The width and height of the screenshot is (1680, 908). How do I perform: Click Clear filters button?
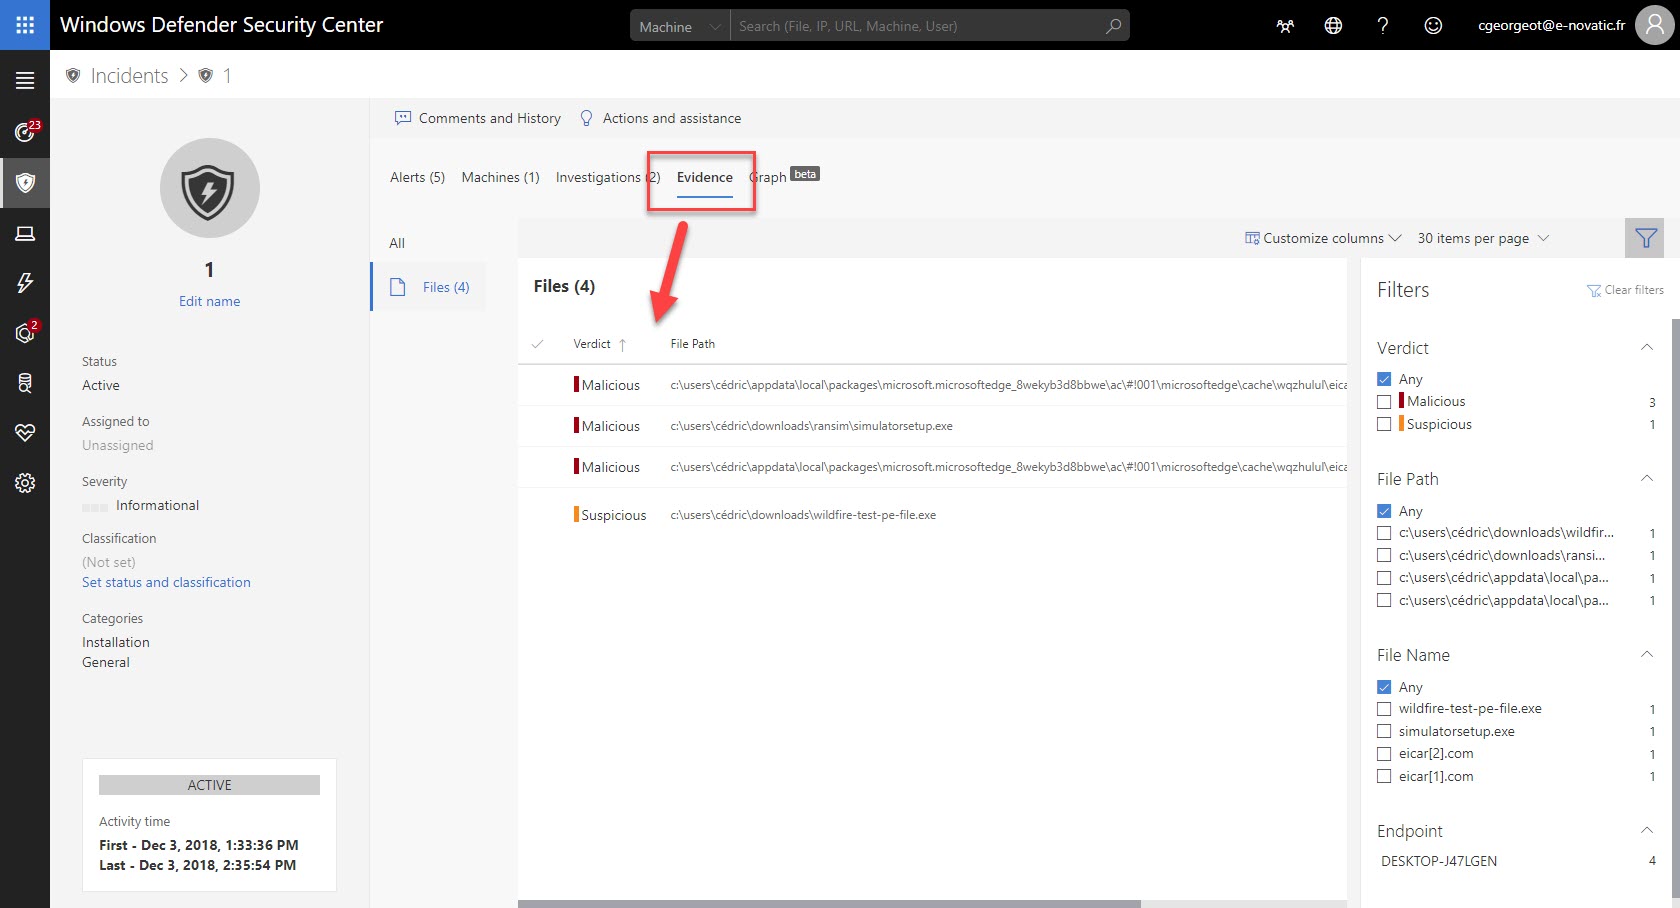[1625, 290]
